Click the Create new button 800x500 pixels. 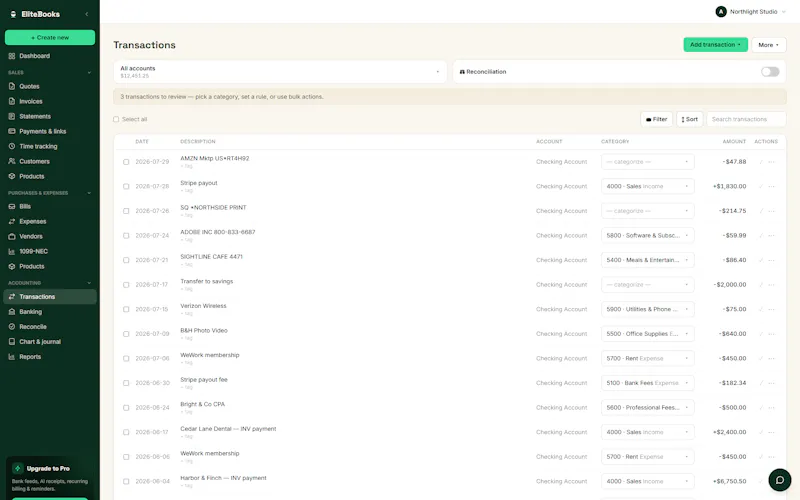tap(50, 37)
